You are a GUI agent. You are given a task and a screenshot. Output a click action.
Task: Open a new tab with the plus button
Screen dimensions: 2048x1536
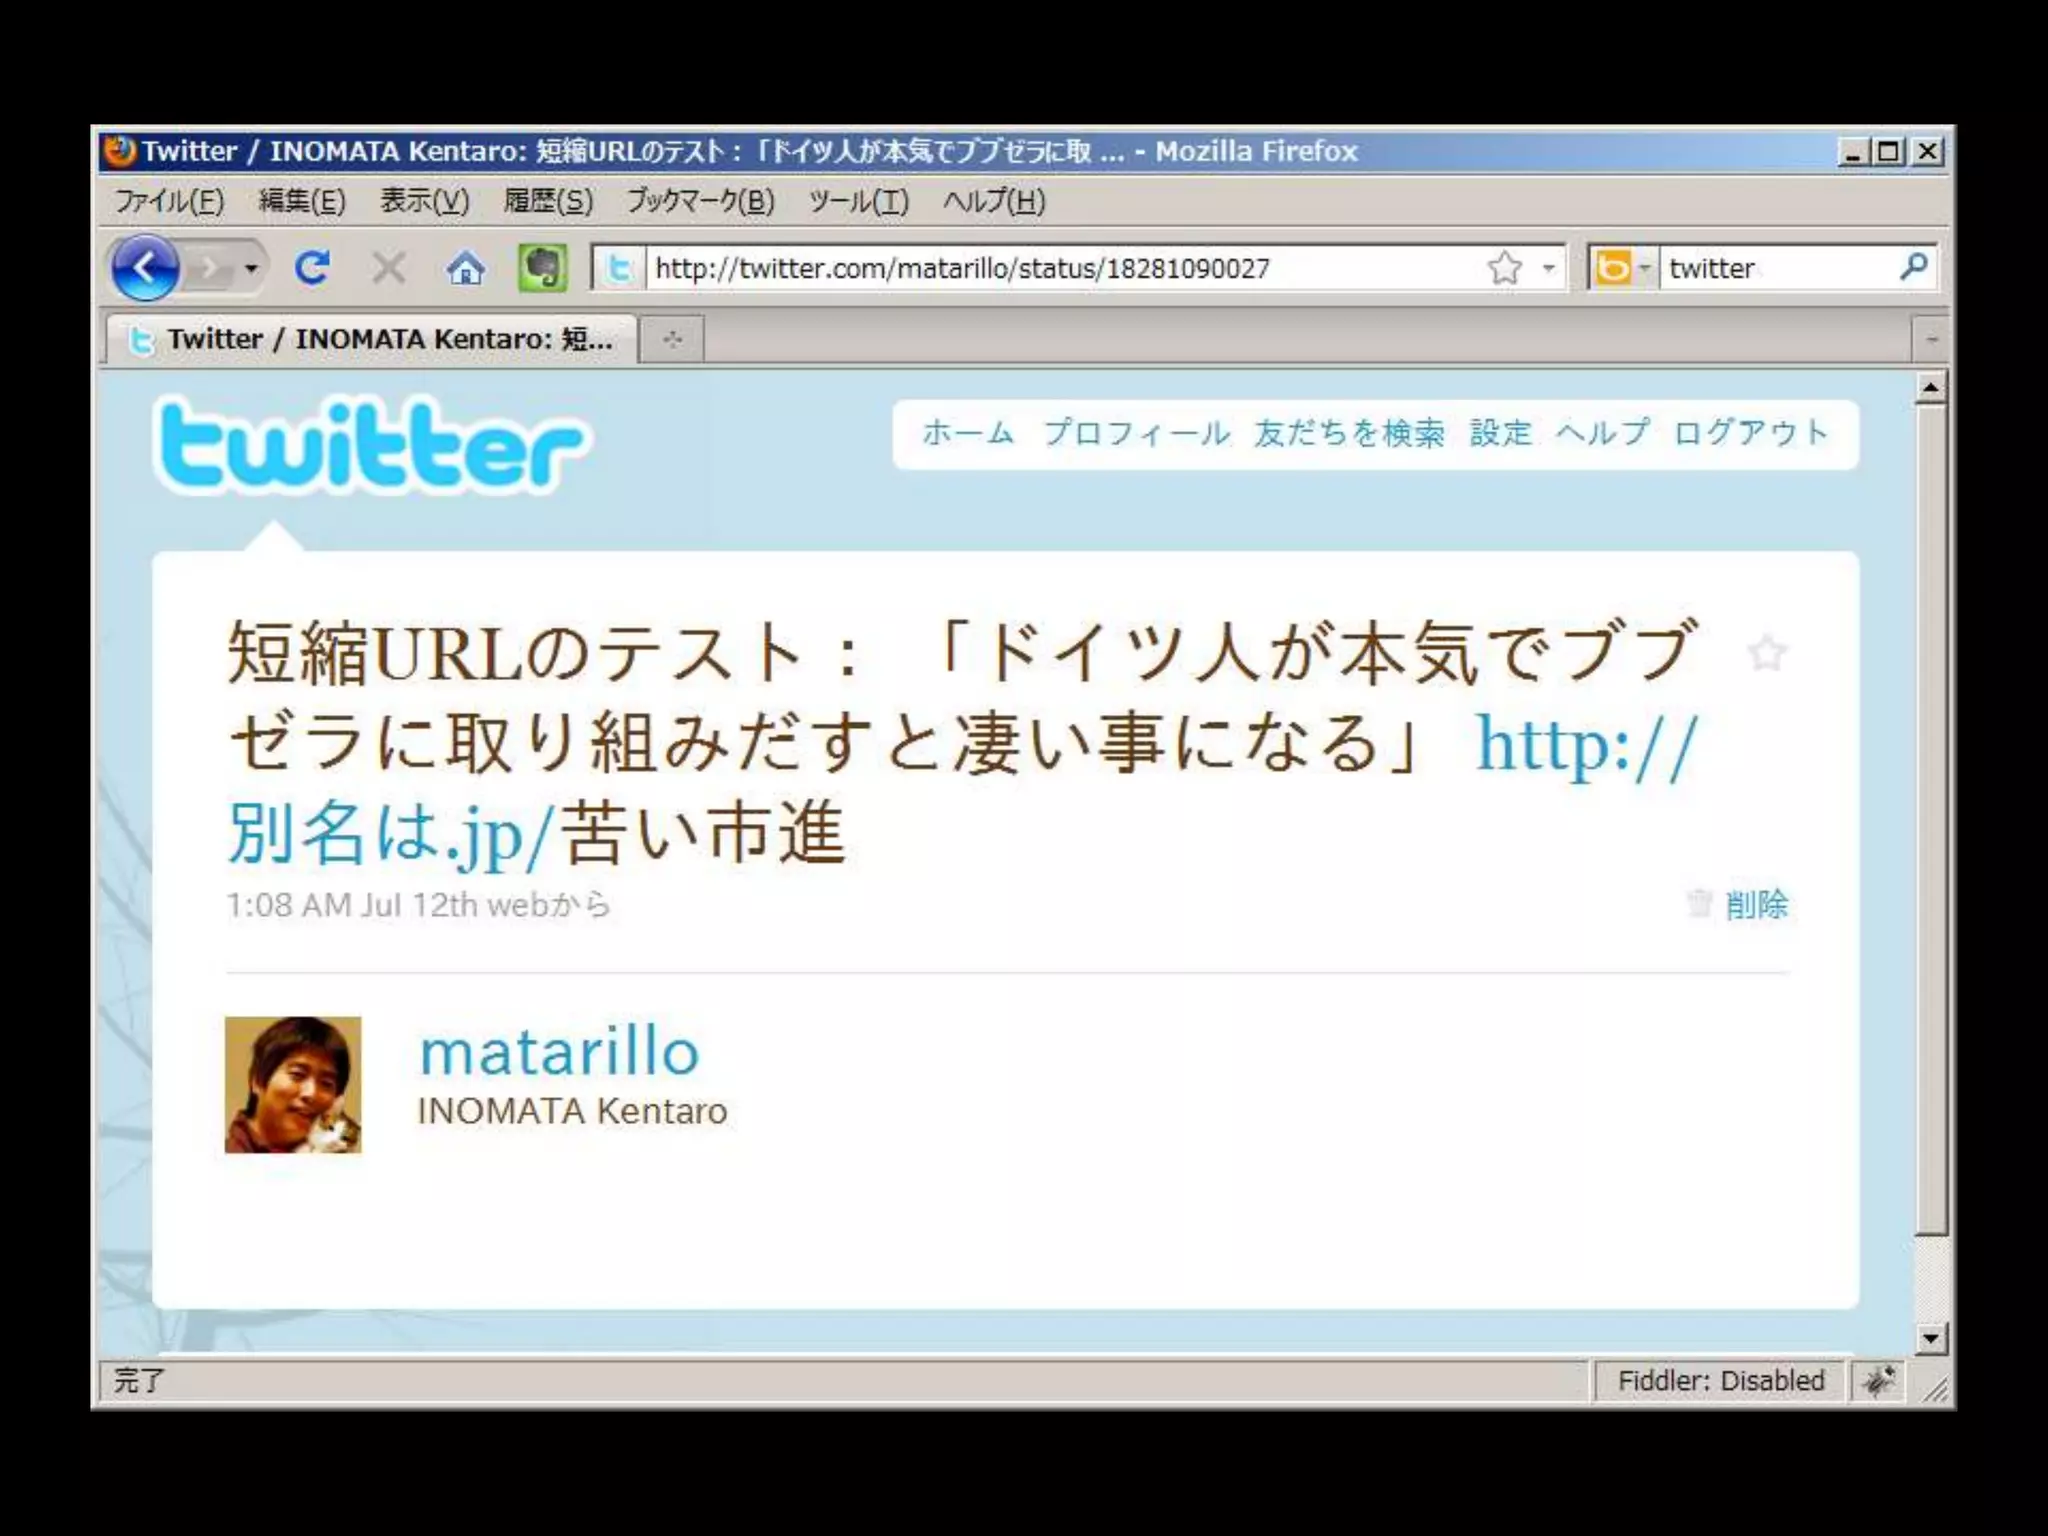[672, 339]
